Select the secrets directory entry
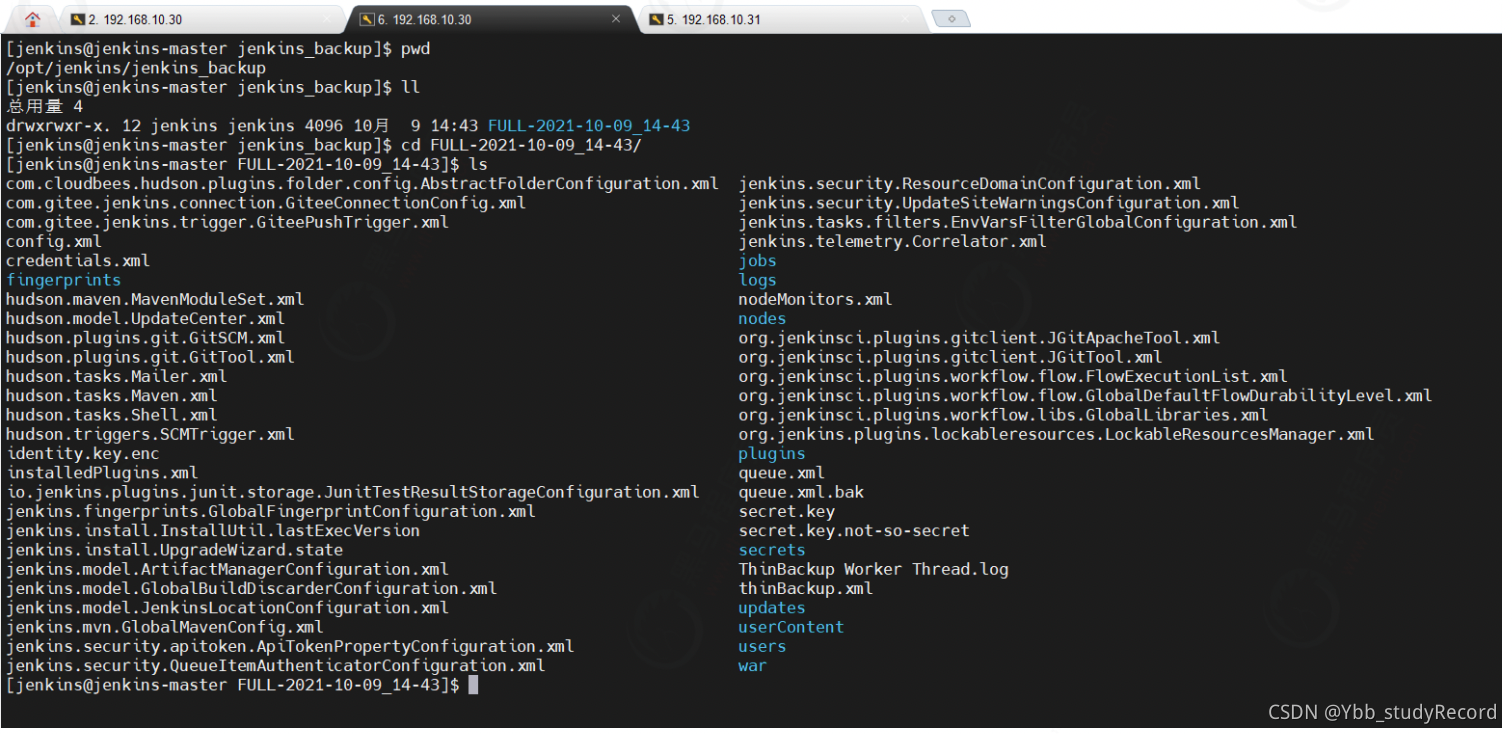The width and height of the screenshot is (1512, 734). coord(771,550)
